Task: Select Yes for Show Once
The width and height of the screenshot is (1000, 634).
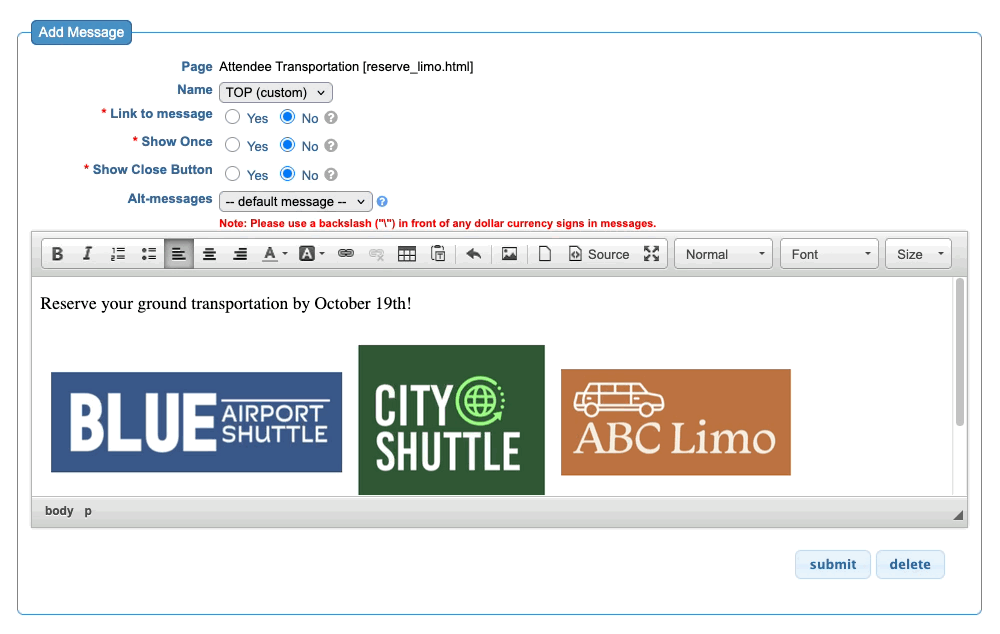Action: (233, 145)
